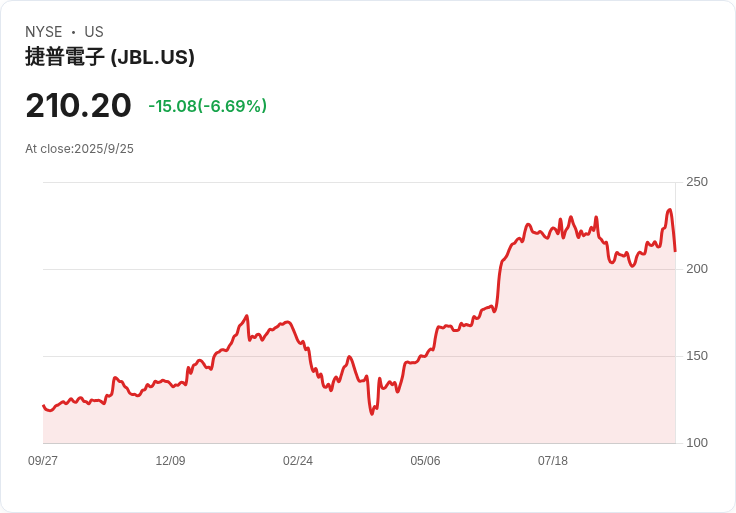Image resolution: width=736 pixels, height=513 pixels.
Task: Click the (JBL.US) ticker symbol
Action: pyautogui.click(x=152, y=57)
